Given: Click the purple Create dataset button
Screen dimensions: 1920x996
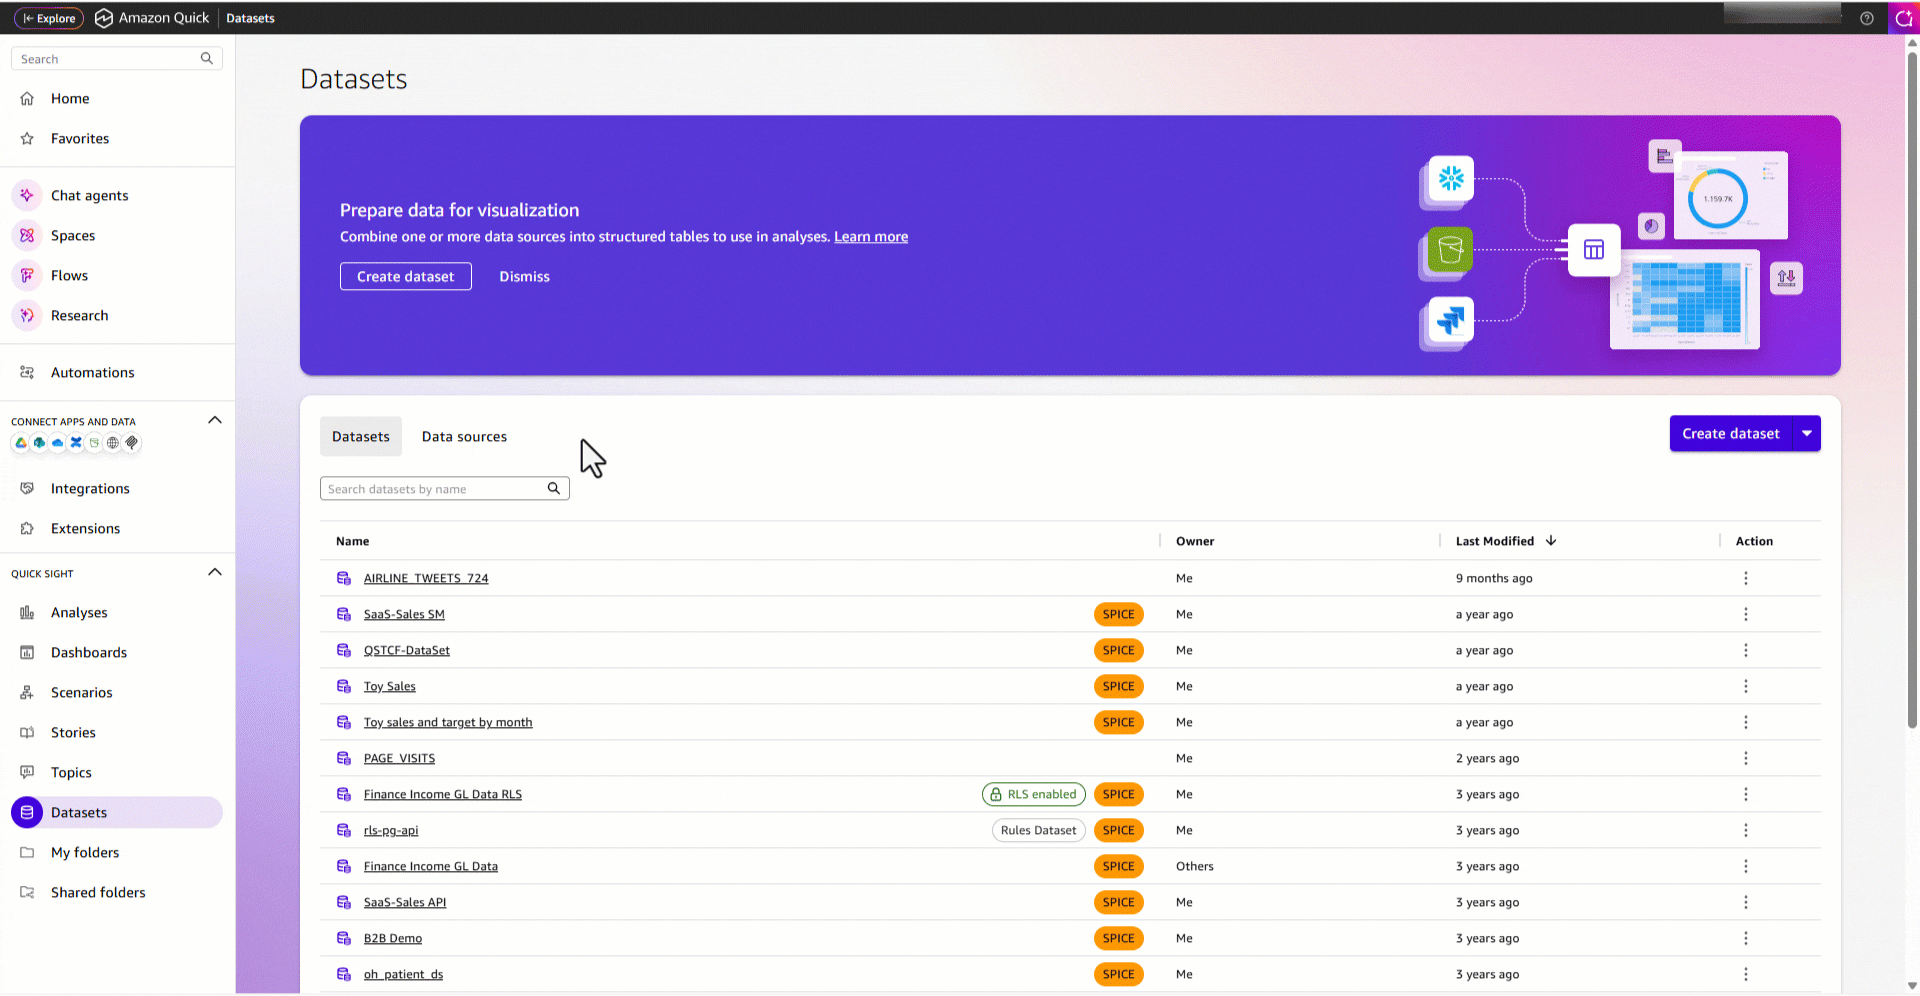Looking at the screenshot, I should tap(1731, 434).
